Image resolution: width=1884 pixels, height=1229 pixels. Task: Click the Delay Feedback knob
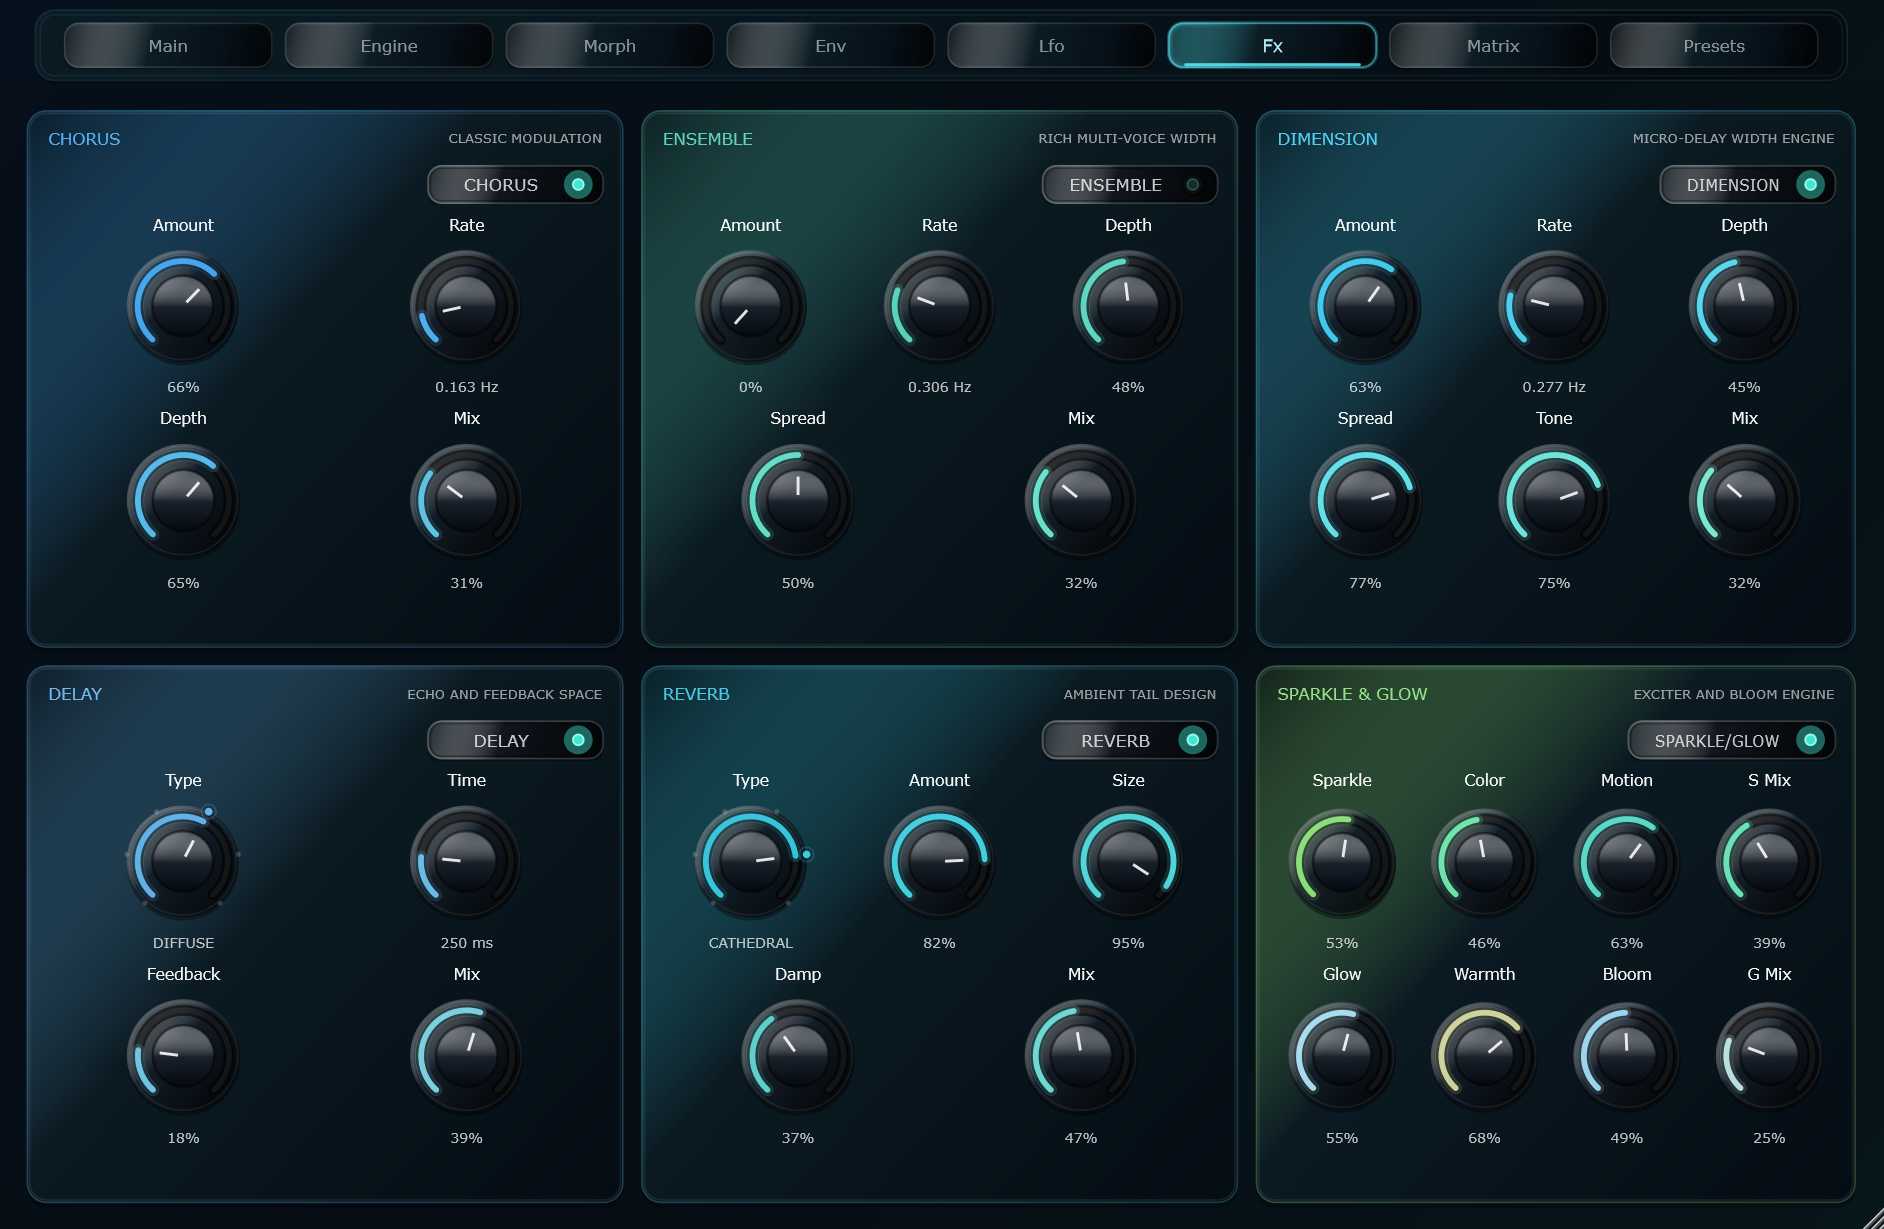click(183, 1056)
